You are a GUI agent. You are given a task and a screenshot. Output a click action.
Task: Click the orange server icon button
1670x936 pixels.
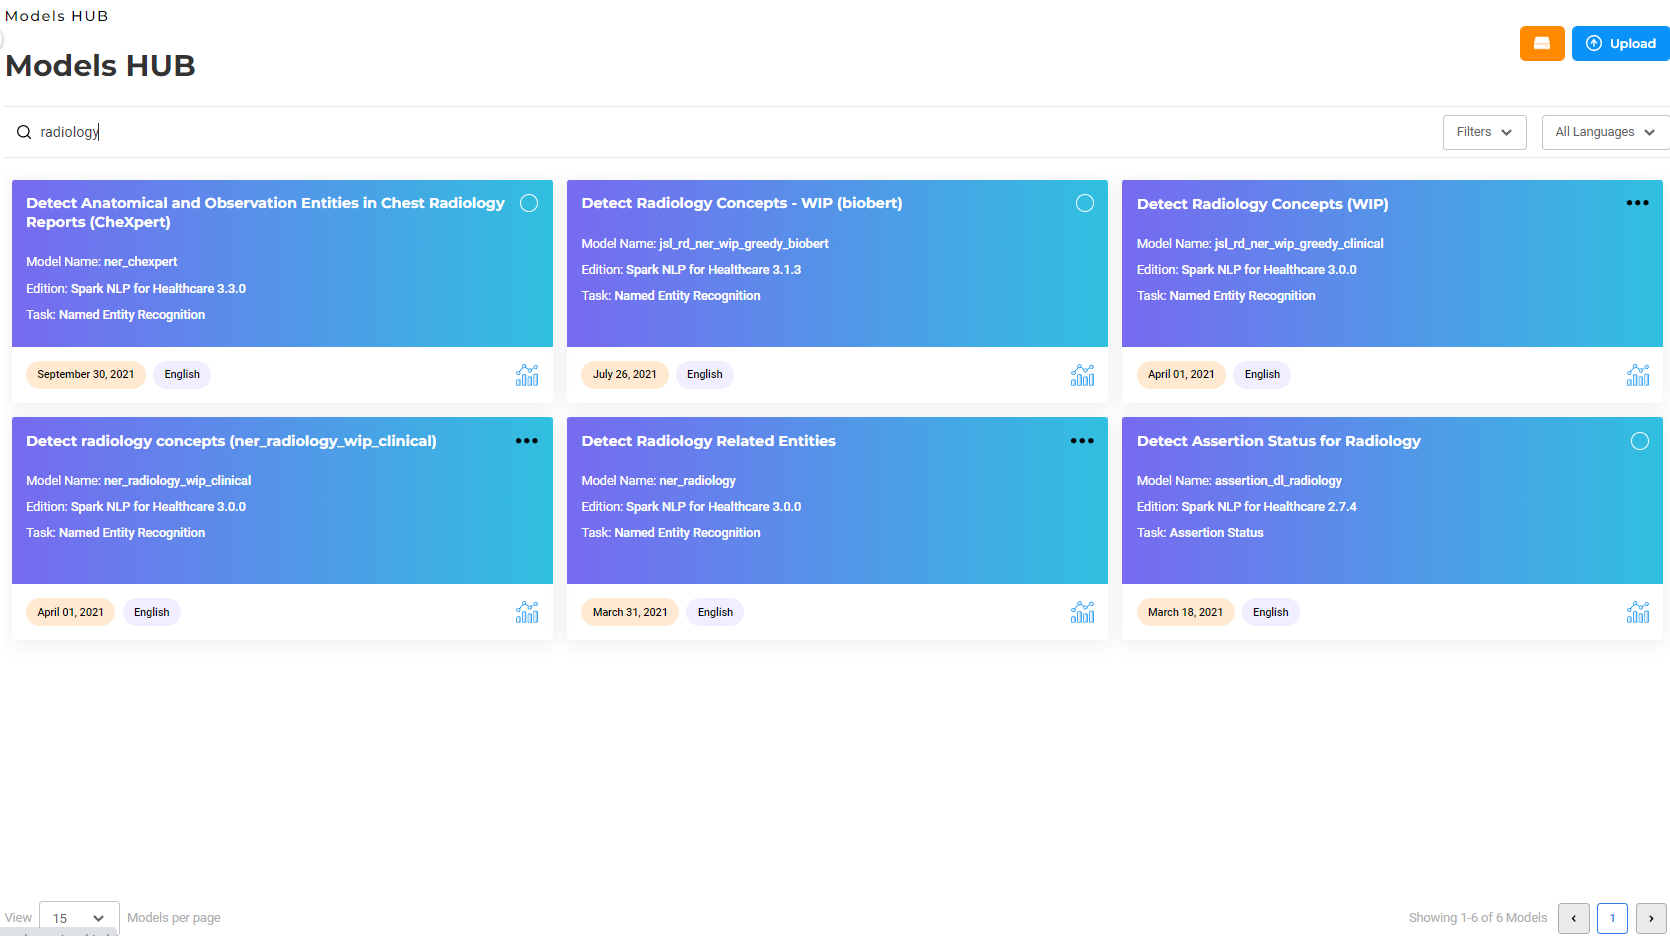point(1541,43)
